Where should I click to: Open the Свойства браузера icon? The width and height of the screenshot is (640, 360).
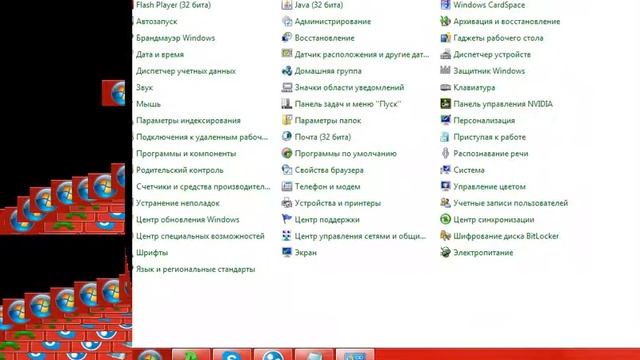(287, 170)
